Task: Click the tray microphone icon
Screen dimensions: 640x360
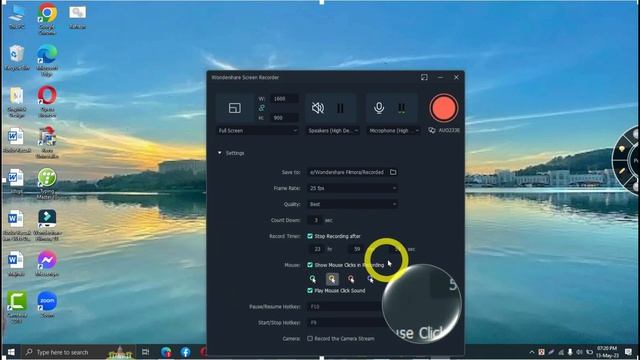Action: (570, 352)
